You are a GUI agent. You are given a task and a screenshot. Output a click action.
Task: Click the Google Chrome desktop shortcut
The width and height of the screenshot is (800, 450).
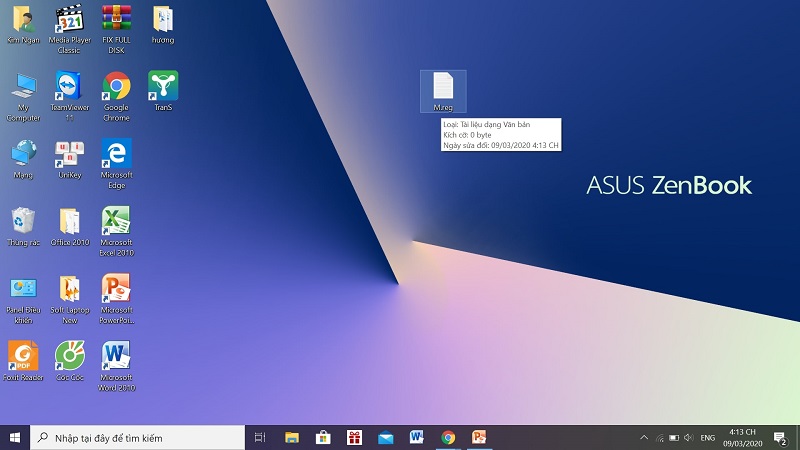pos(116,97)
